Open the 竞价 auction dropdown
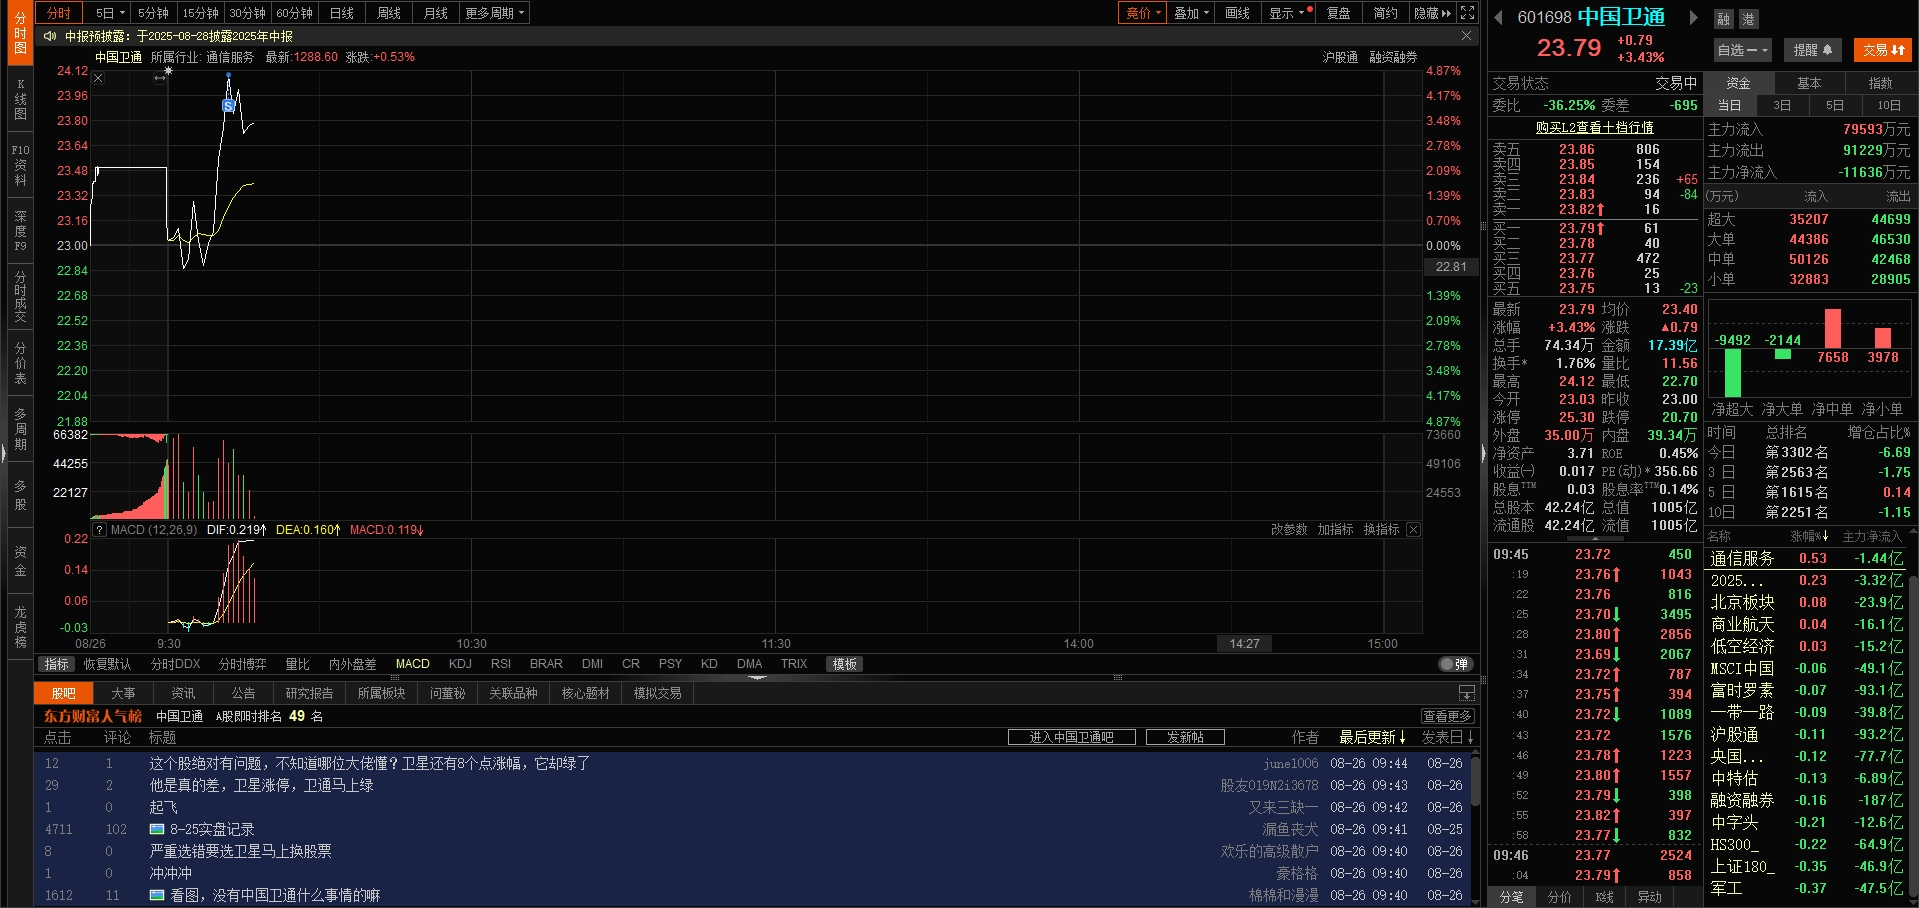The height and width of the screenshot is (908, 1919). click(x=1143, y=13)
